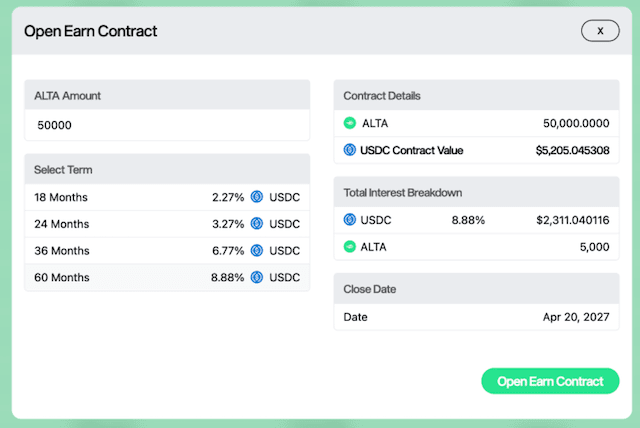Click the $5,205.045308 contract value
This screenshot has height=428, width=640.
[x=572, y=151]
